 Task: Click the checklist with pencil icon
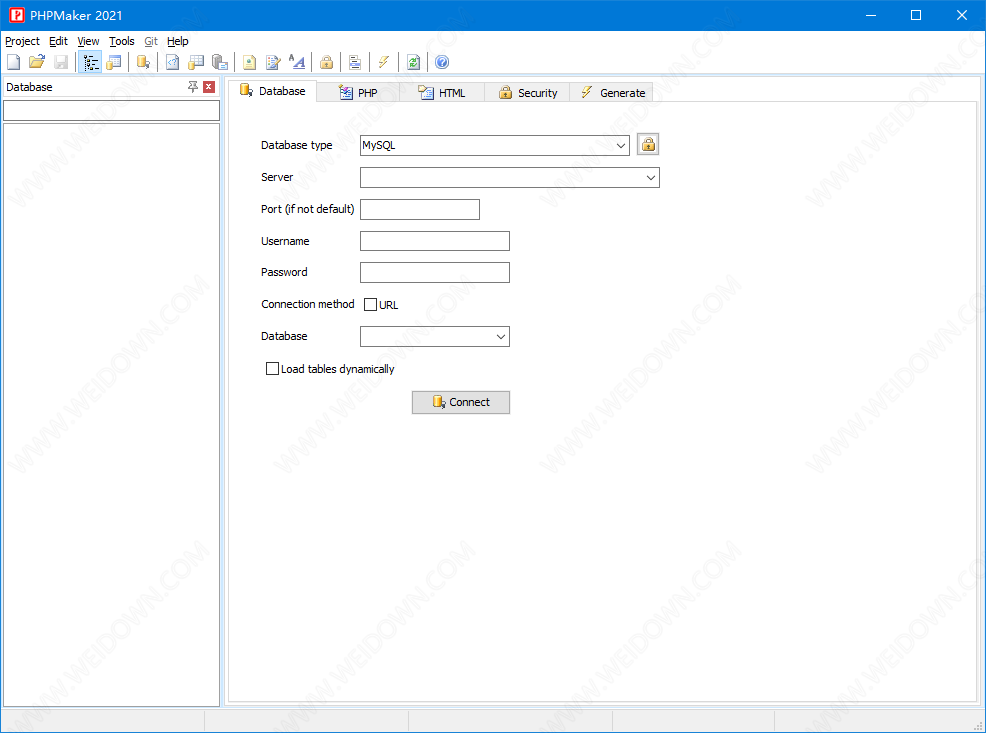point(273,62)
